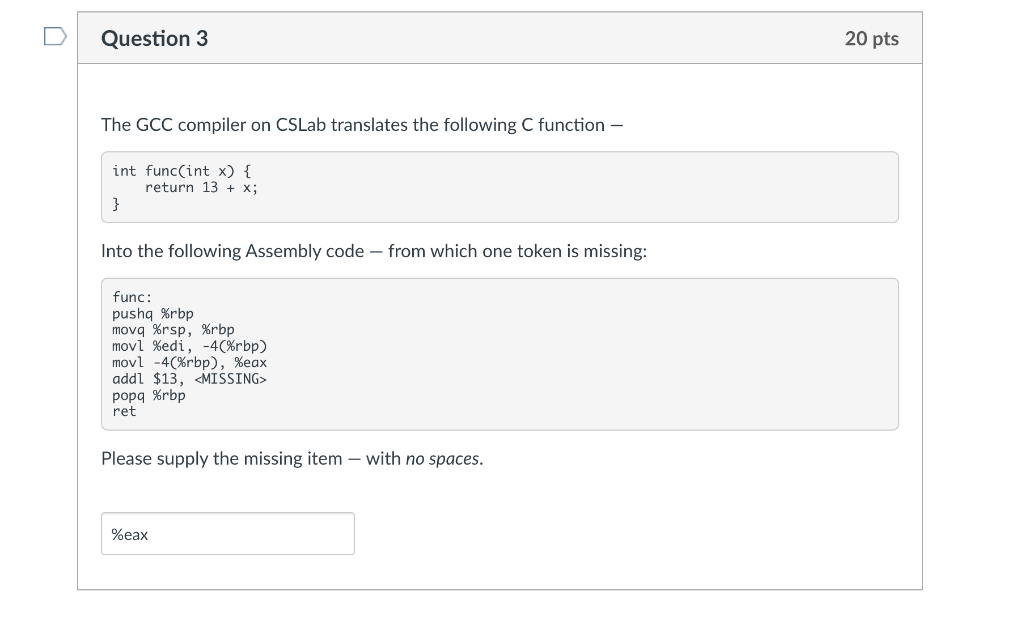Click the 'ret' instruction line
1024x621 pixels.
click(x=124, y=411)
